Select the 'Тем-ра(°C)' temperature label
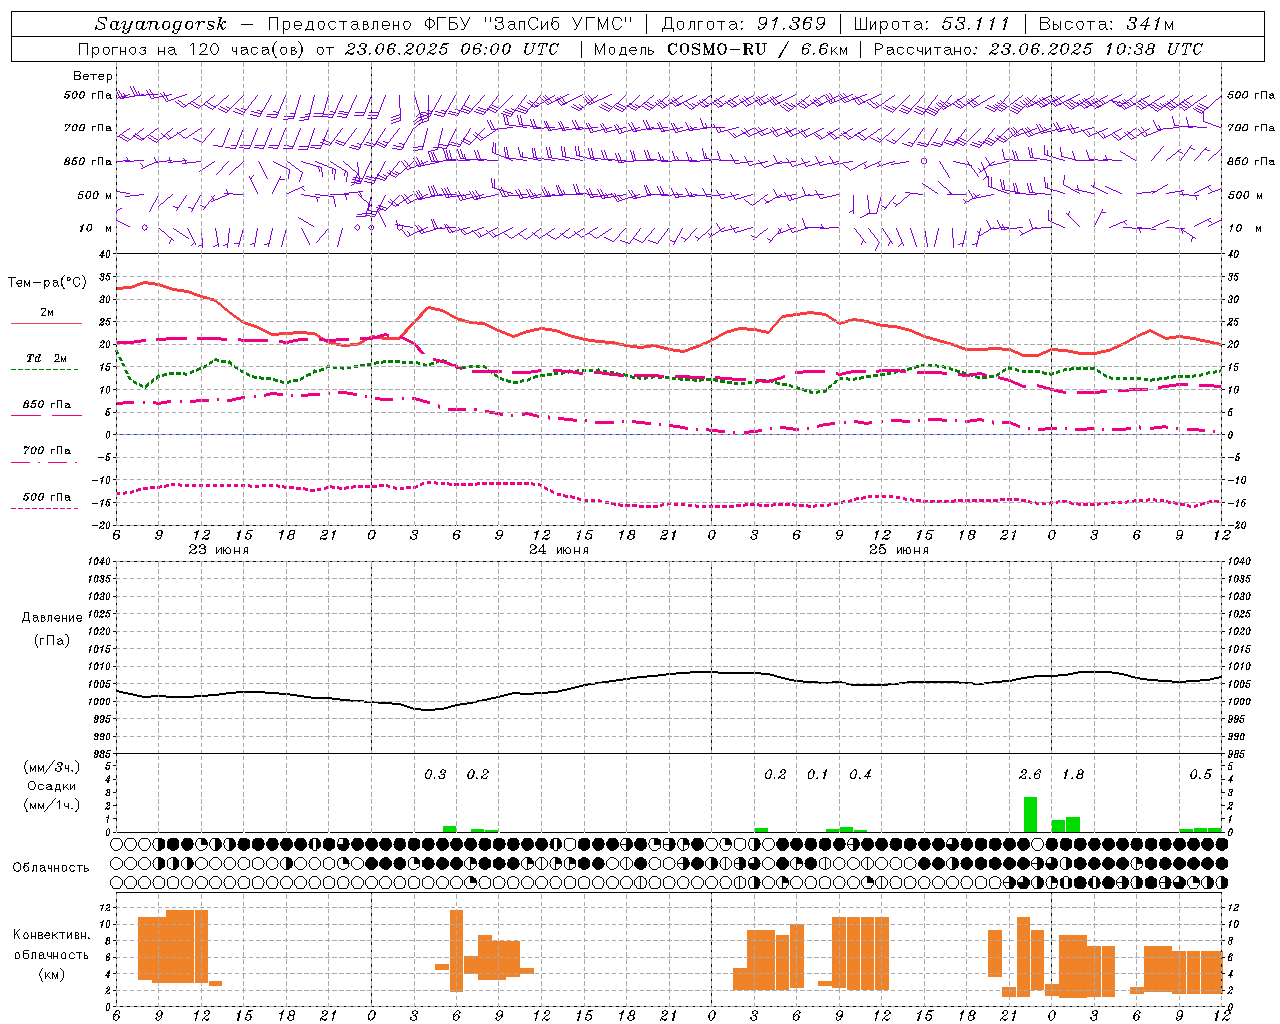 point(47,283)
